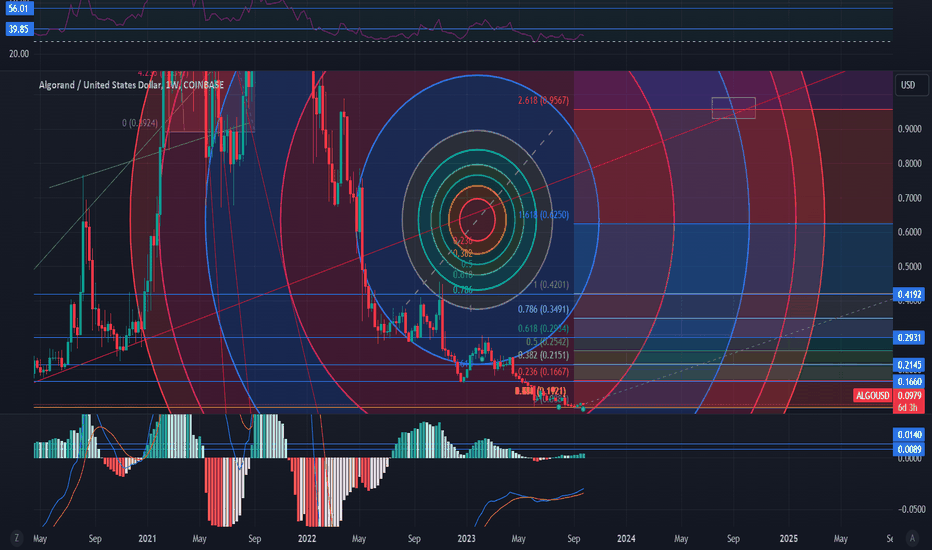Viewport: 932px width, 550px height.
Task: Select the 1 (0.4201) Fibonacci label
Action: pyautogui.click(x=551, y=285)
